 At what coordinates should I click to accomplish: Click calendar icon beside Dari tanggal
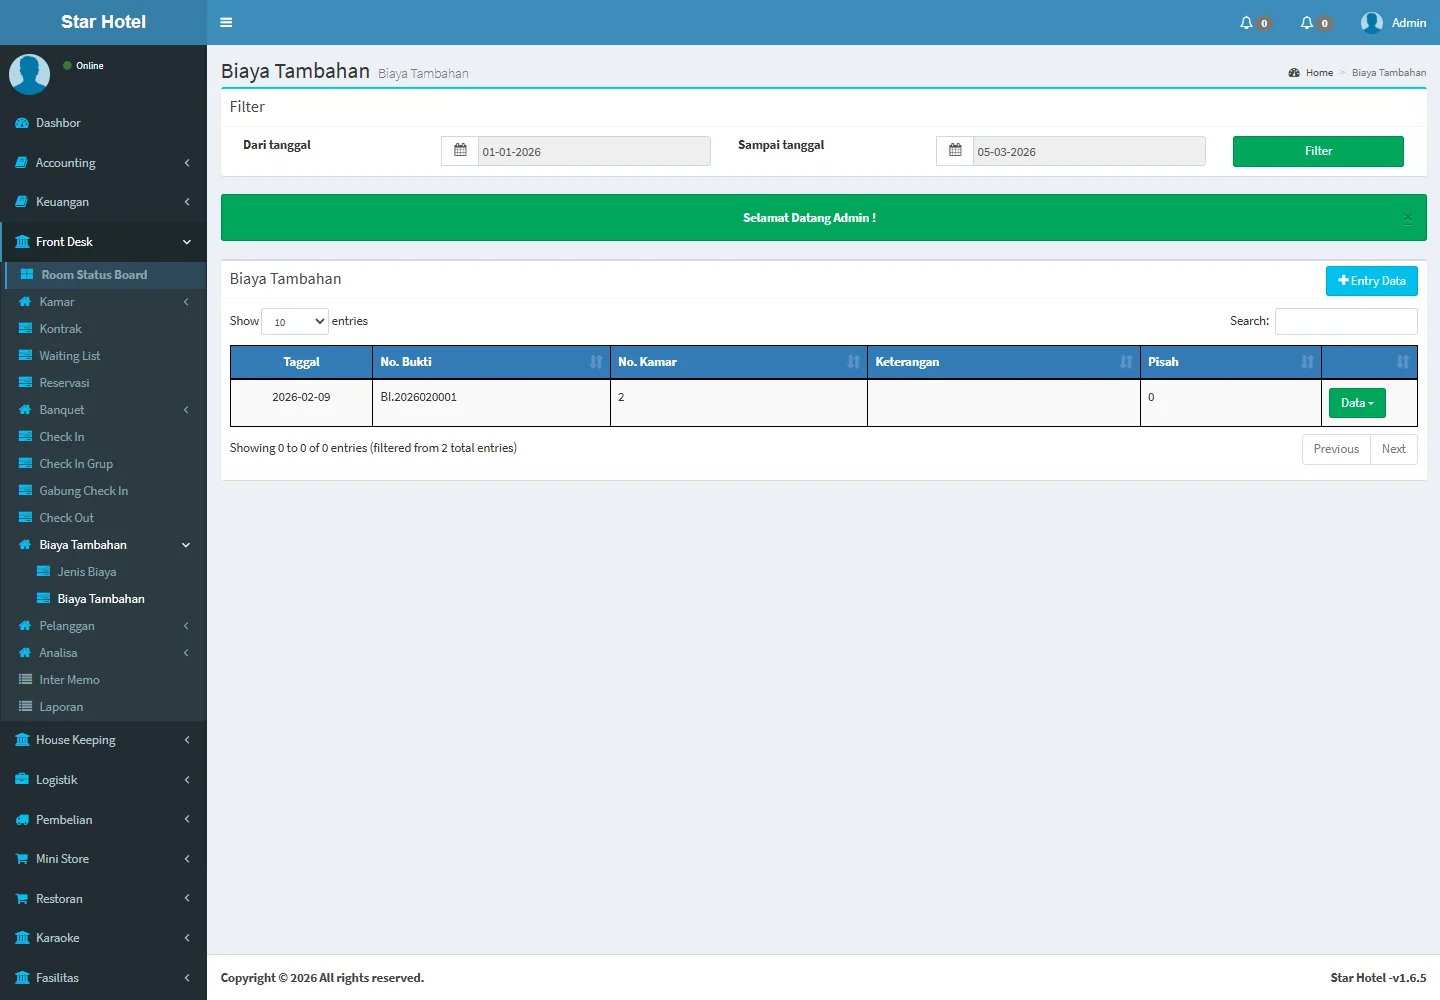click(460, 151)
